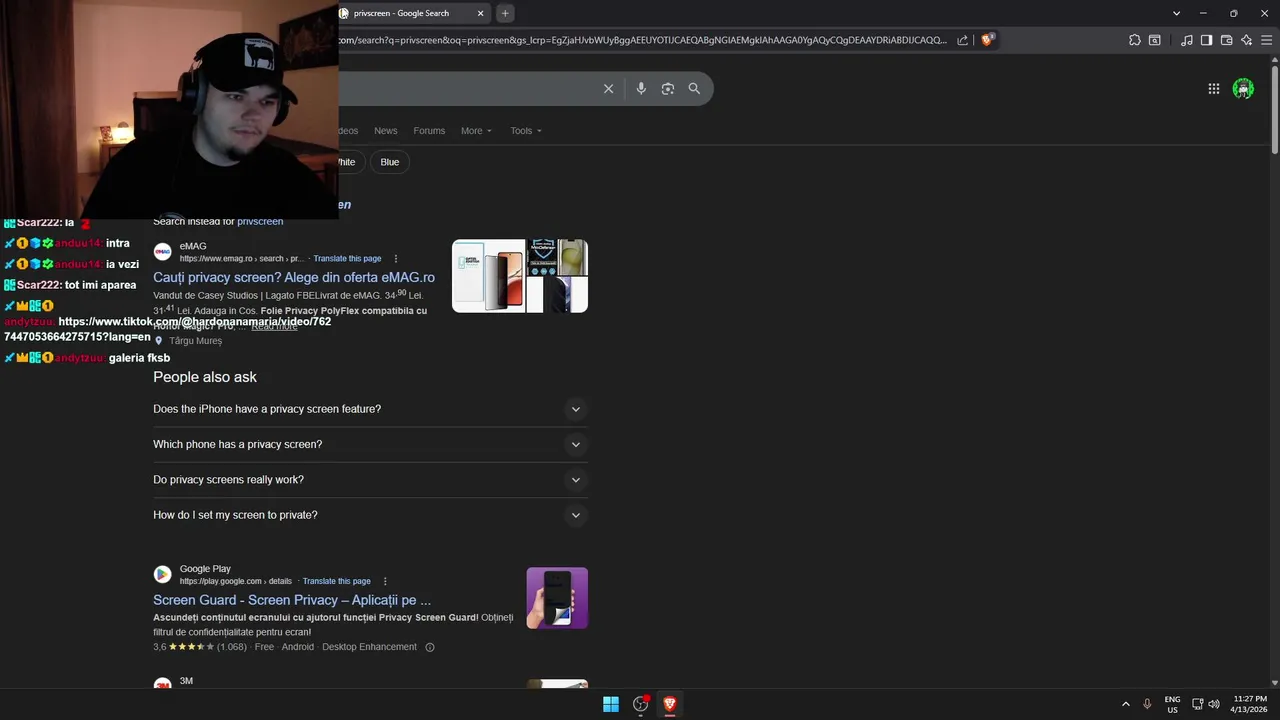
Task: Open the Brave Wallet icon
Action: pyautogui.click(x=1226, y=40)
